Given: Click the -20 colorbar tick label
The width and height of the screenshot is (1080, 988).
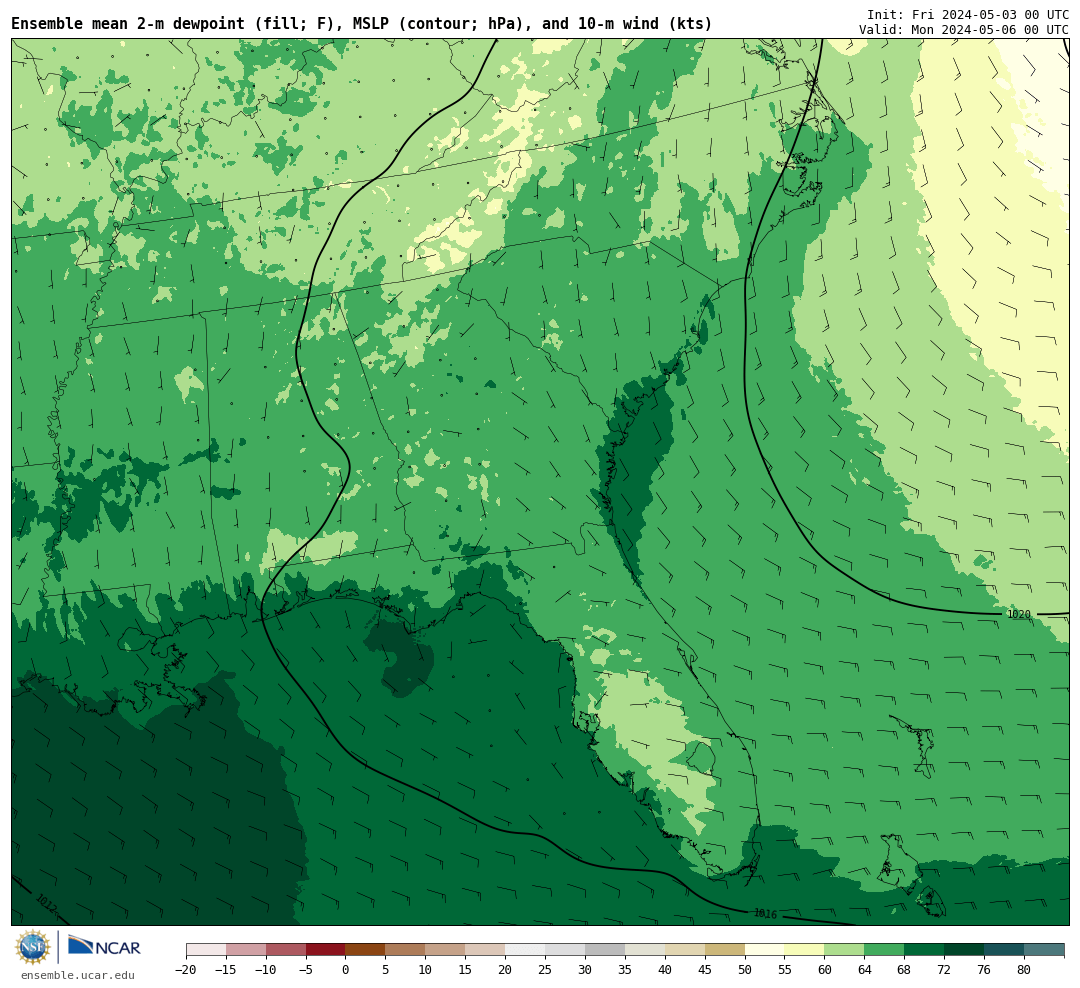Looking at the screenshot, I should [186, 970].
